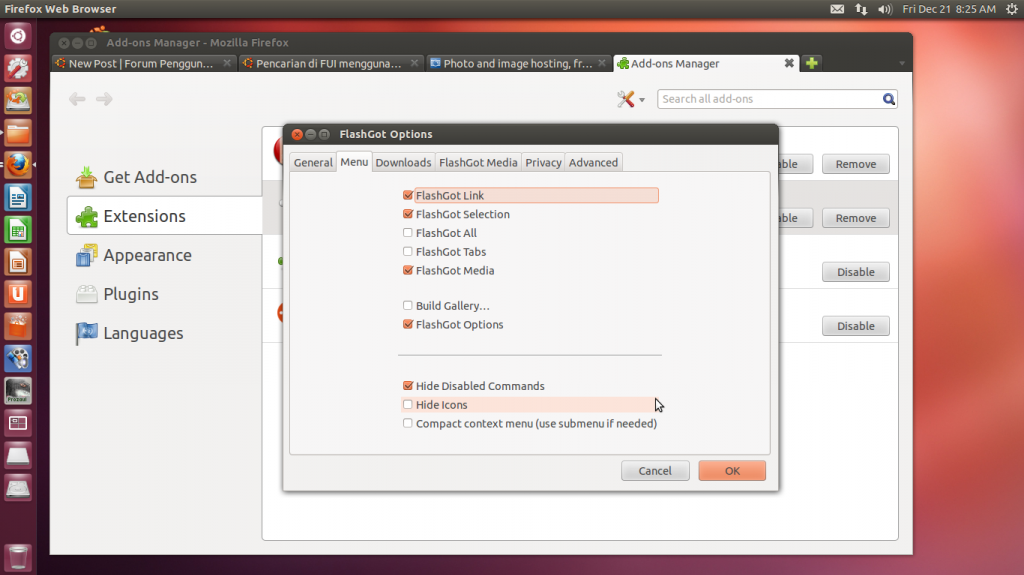Switch to New Post Forum browser tab
The height and width of the screenshot is (575, 1024).
point(144,63)
